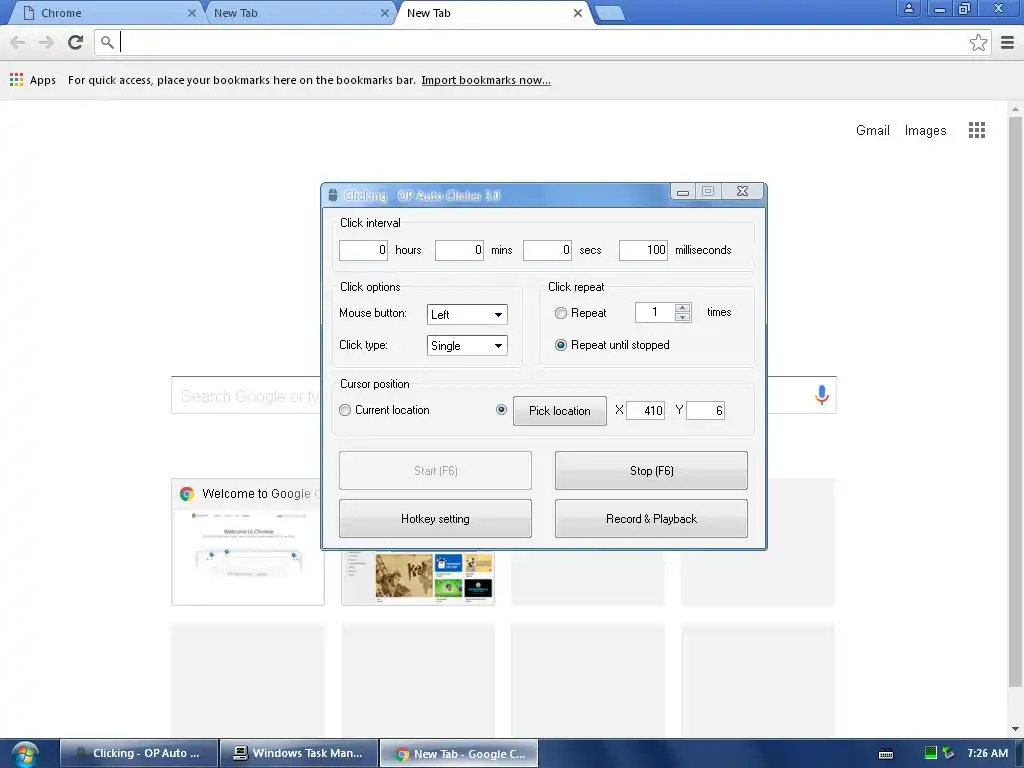Switch to the Chrome tab

pos(104,13)
